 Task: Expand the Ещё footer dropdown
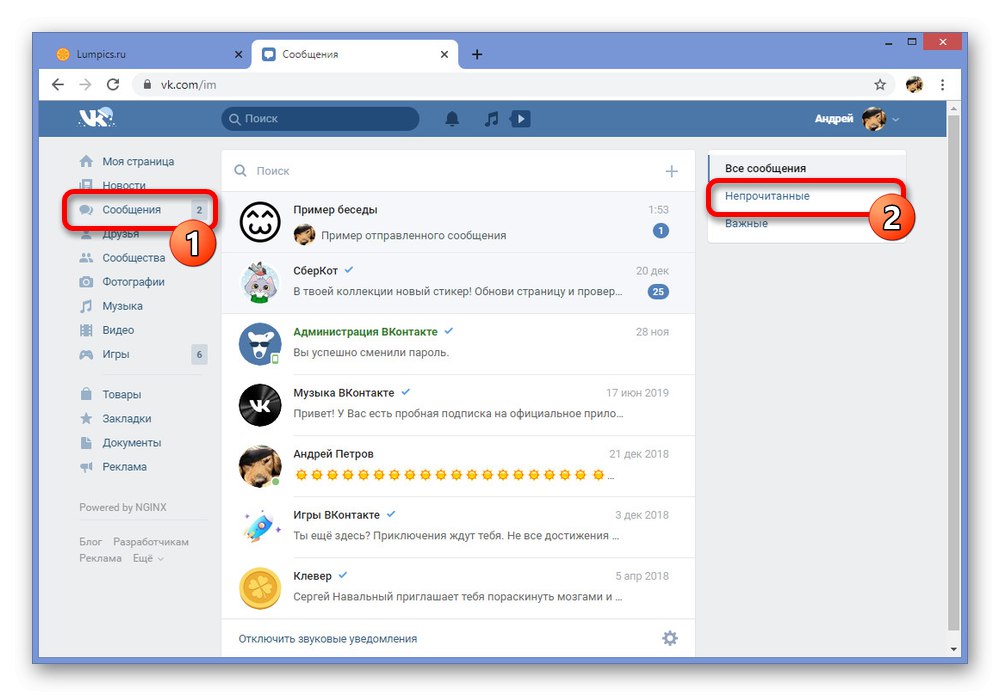click(x=148, y=558)
